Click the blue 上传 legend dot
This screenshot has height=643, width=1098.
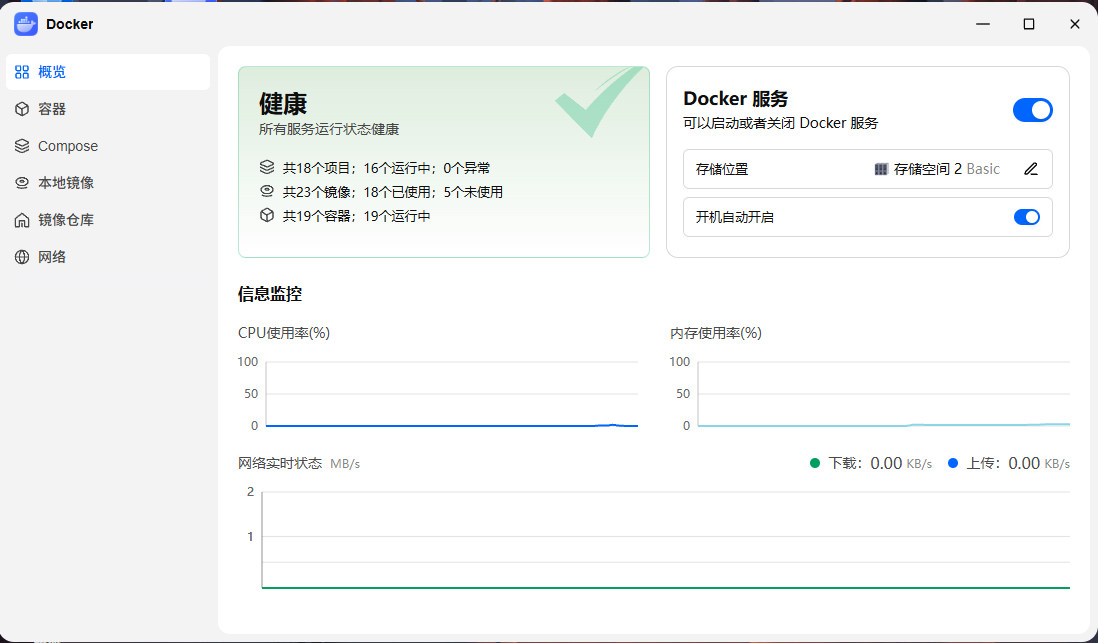click(952, 463)
